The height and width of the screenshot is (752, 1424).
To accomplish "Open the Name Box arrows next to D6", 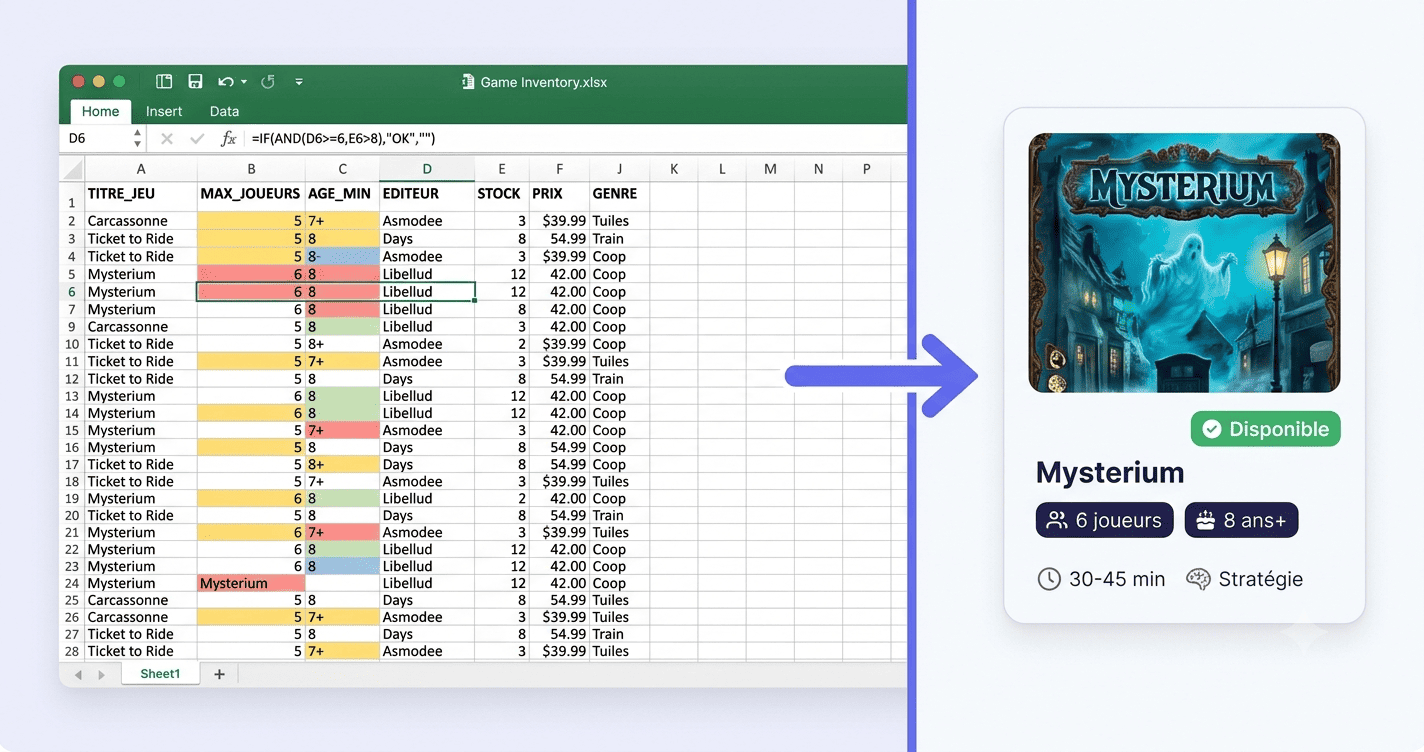I will click(x=138, y=139).
